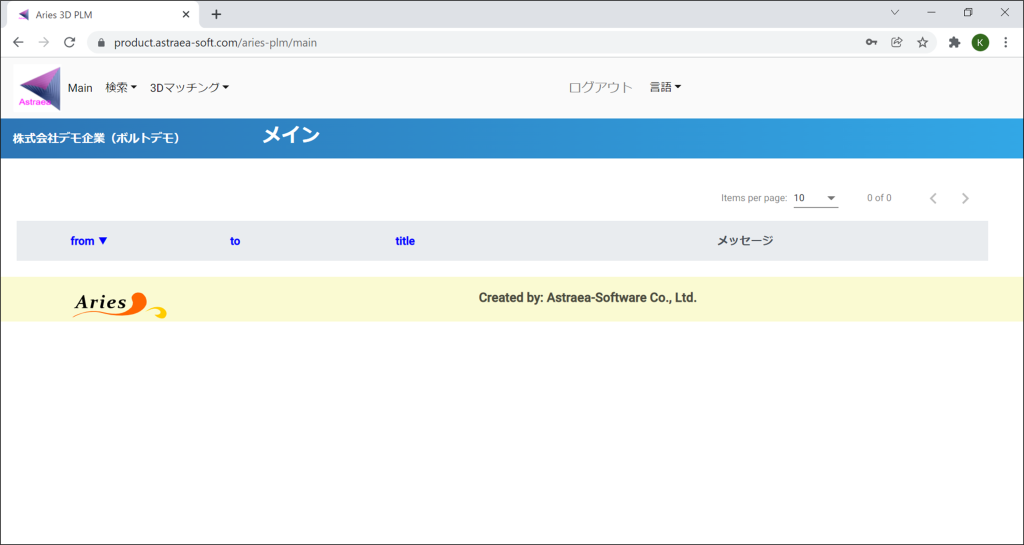Viewport: 1024px width, 545px height.
Task: Sort by the title column
Action: (x=405, y=241)
